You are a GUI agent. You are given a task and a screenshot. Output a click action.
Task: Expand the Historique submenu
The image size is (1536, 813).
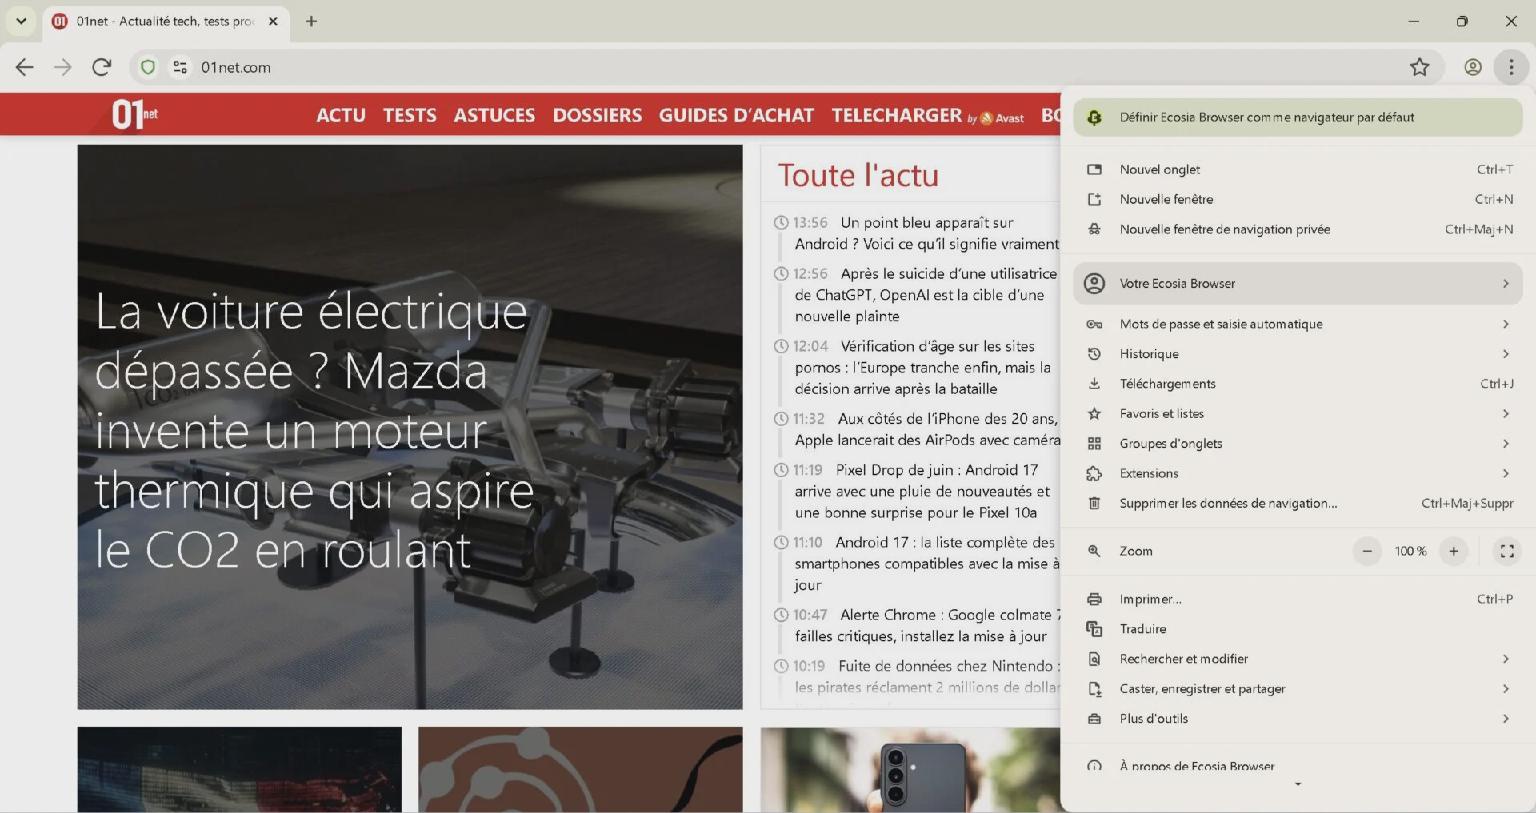pos(1298,354)
